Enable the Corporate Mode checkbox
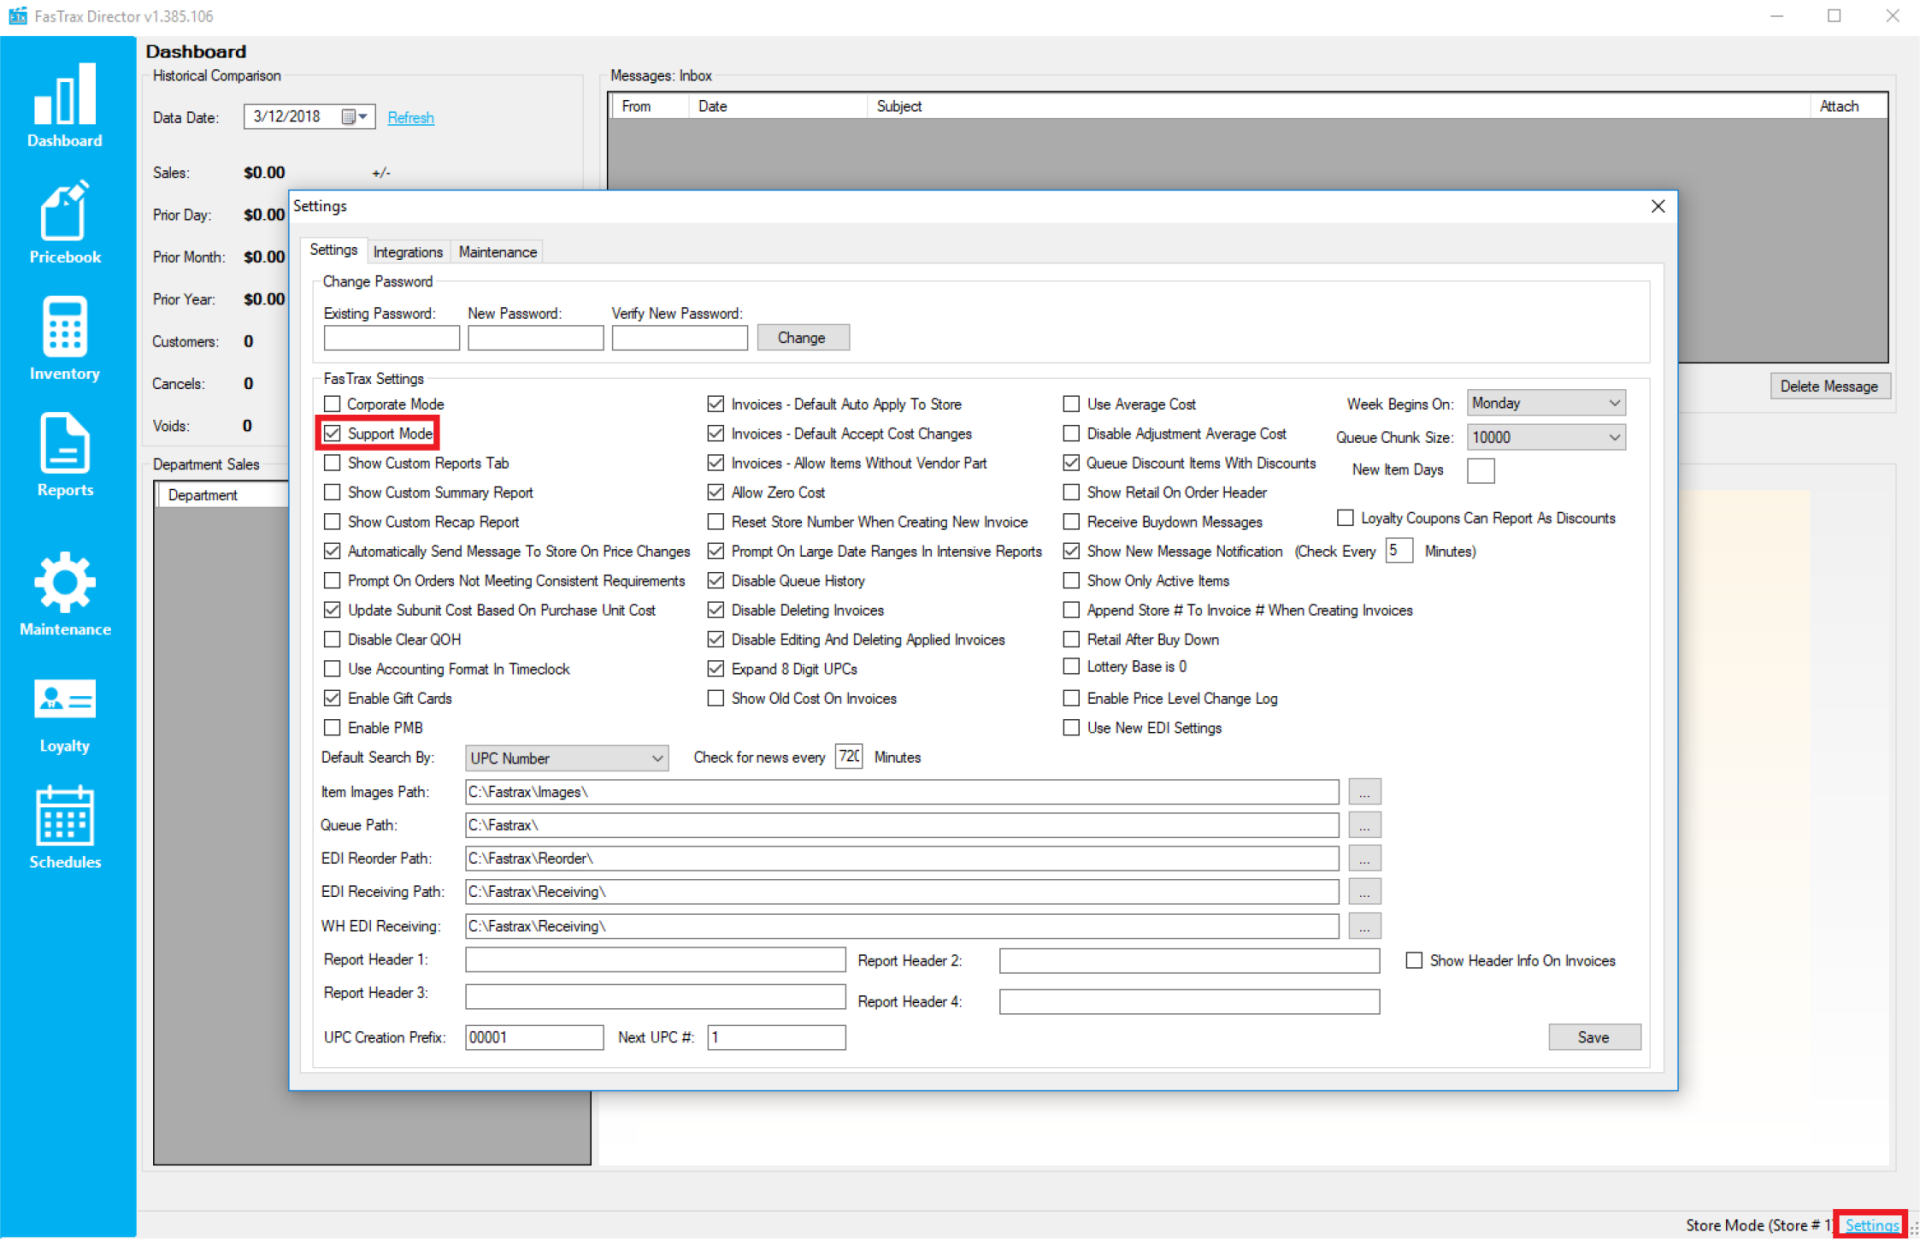The width and height of the screenshot is (1920, 1239). tap(332, 404)
